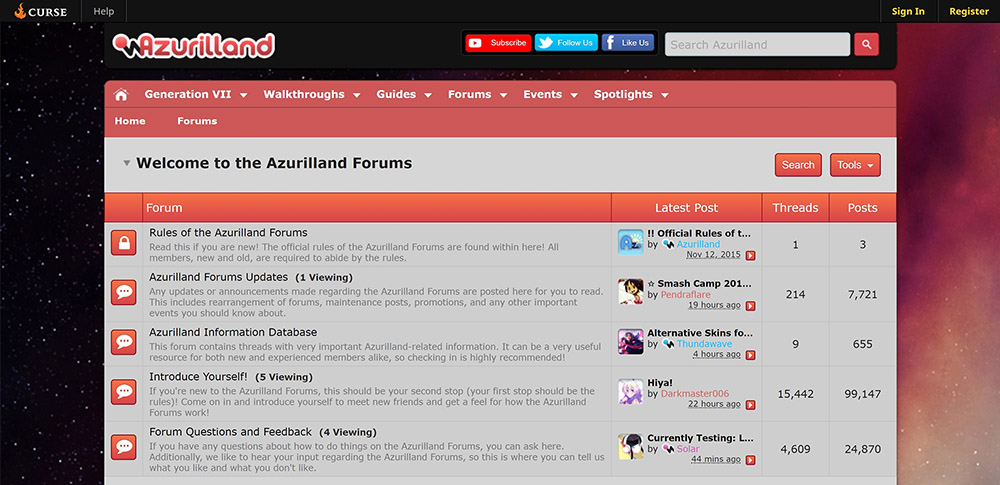The image size is (1000, 485).
Task: Go to latest post arrow beside 44 mins ago
Action: pyautogui.click(x=751, y=459)
